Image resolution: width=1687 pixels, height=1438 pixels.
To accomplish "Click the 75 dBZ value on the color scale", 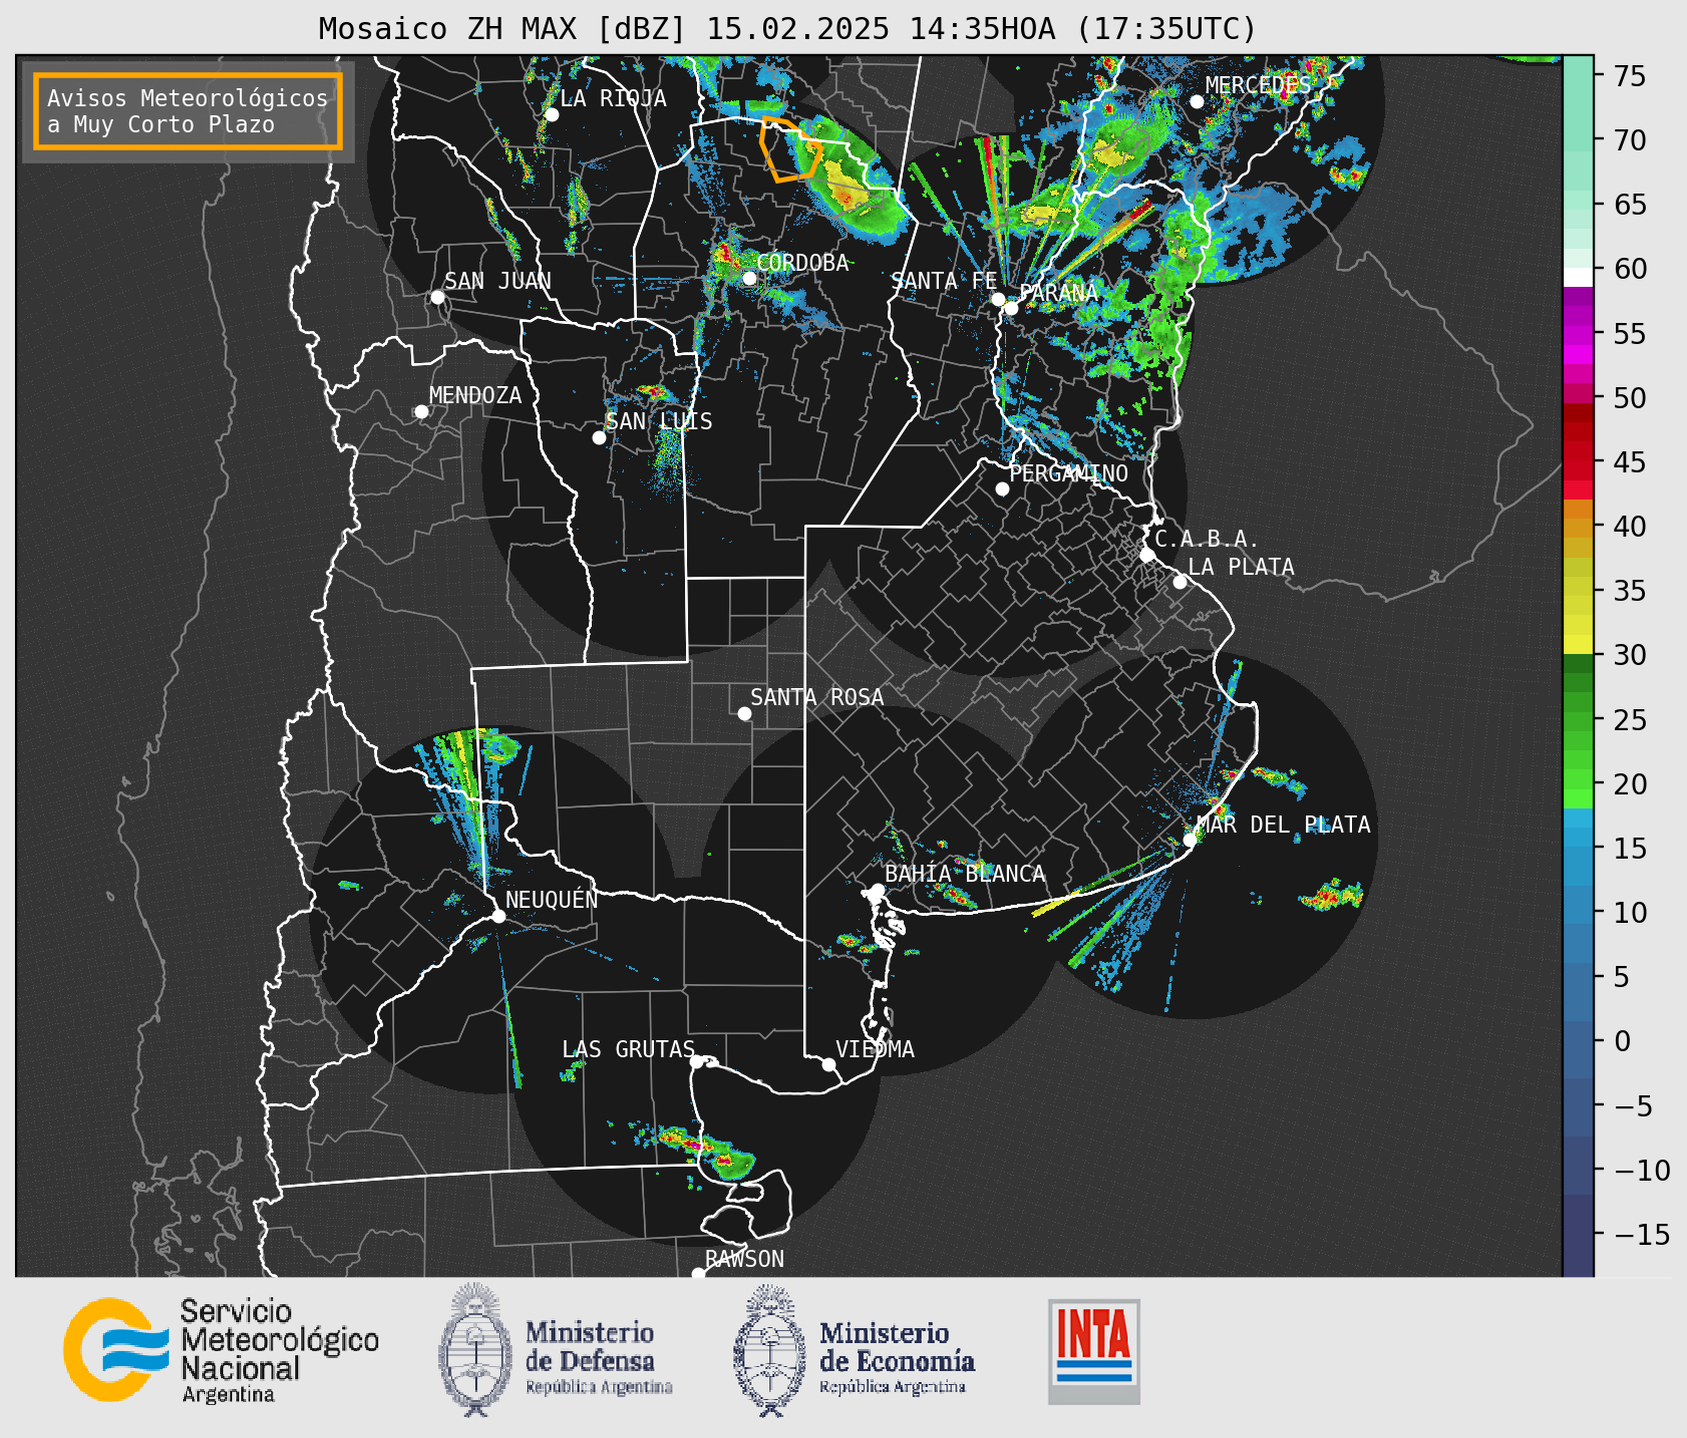I will pyautogui.click(x=1628, y=76).
